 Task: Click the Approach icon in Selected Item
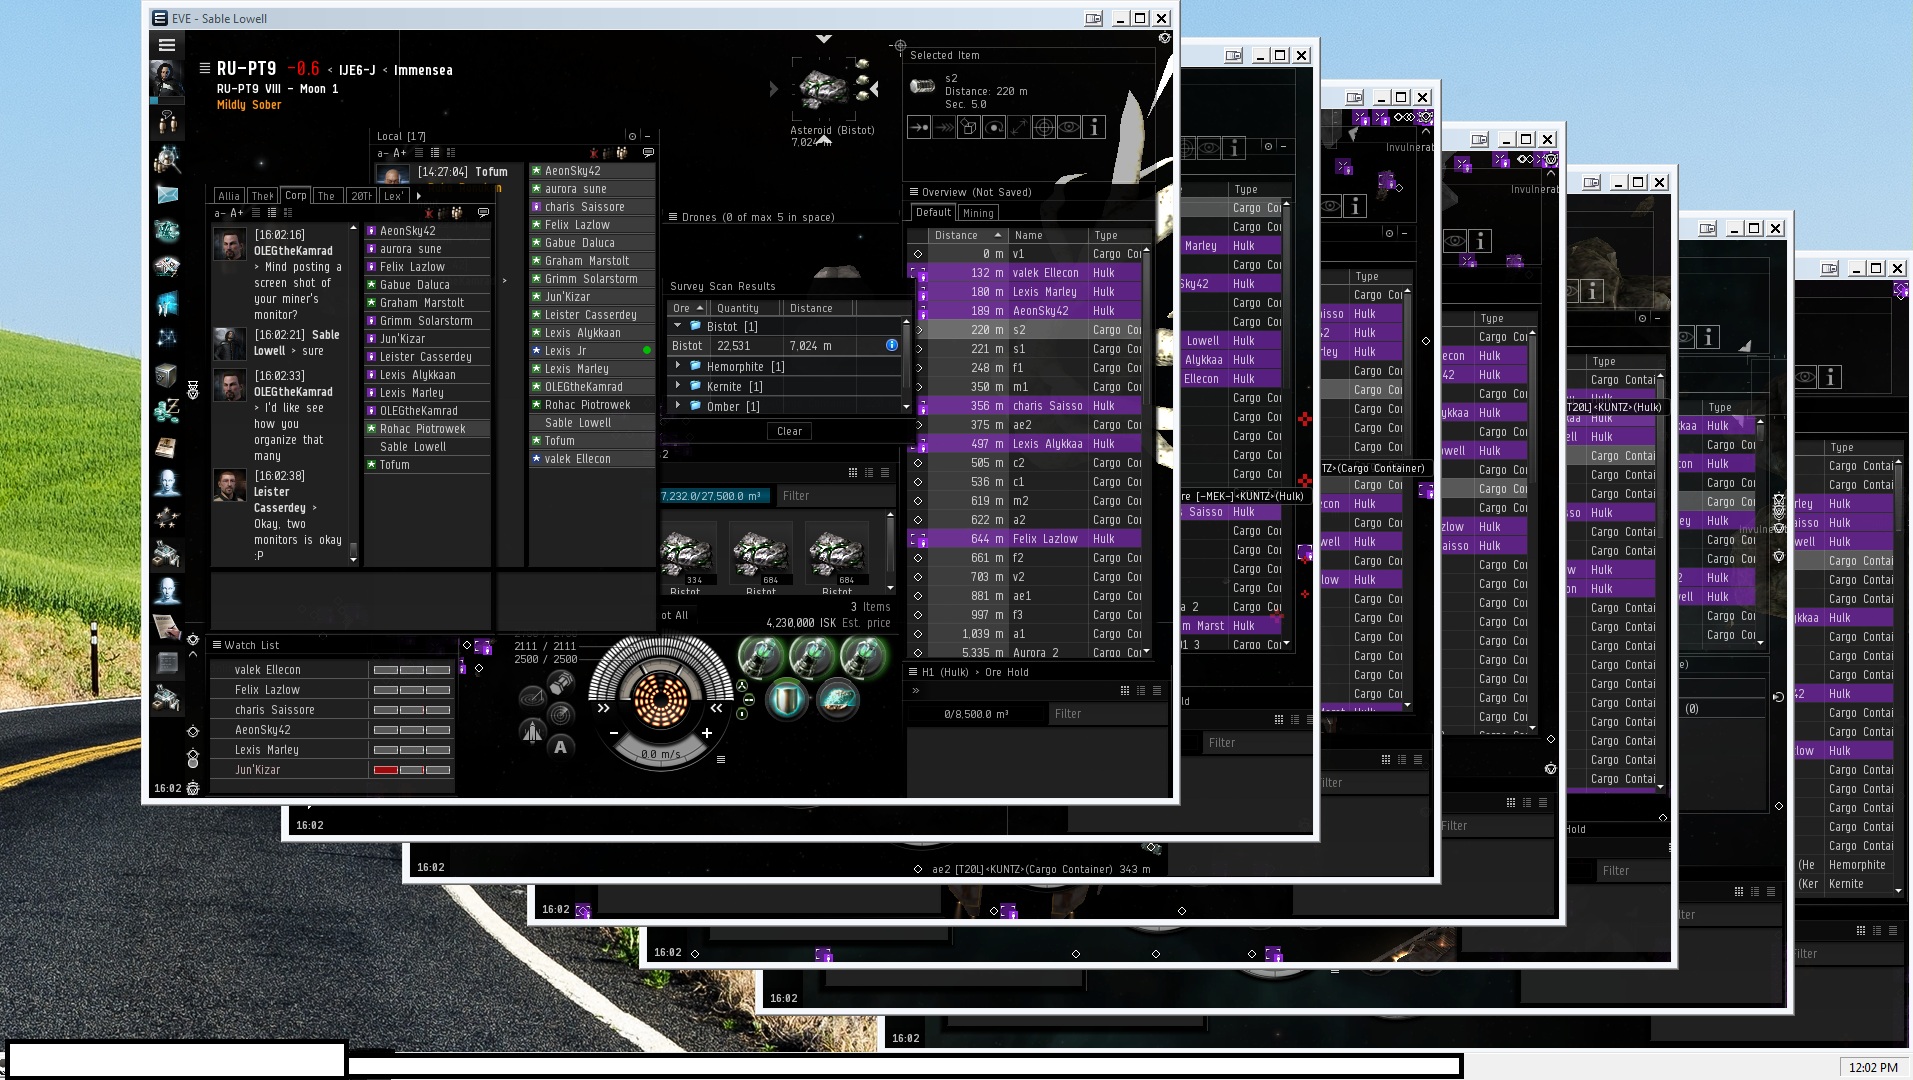coord(919,127)
